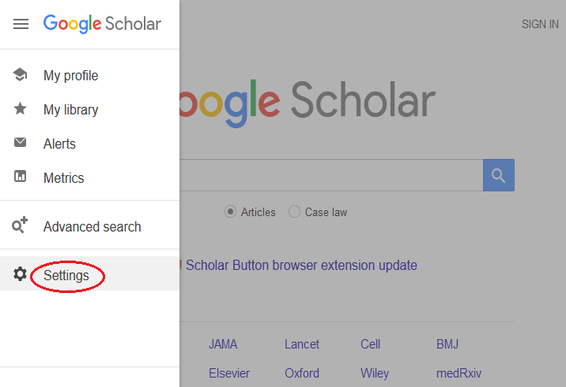Open the medRxiv link

tap(459, 373)
